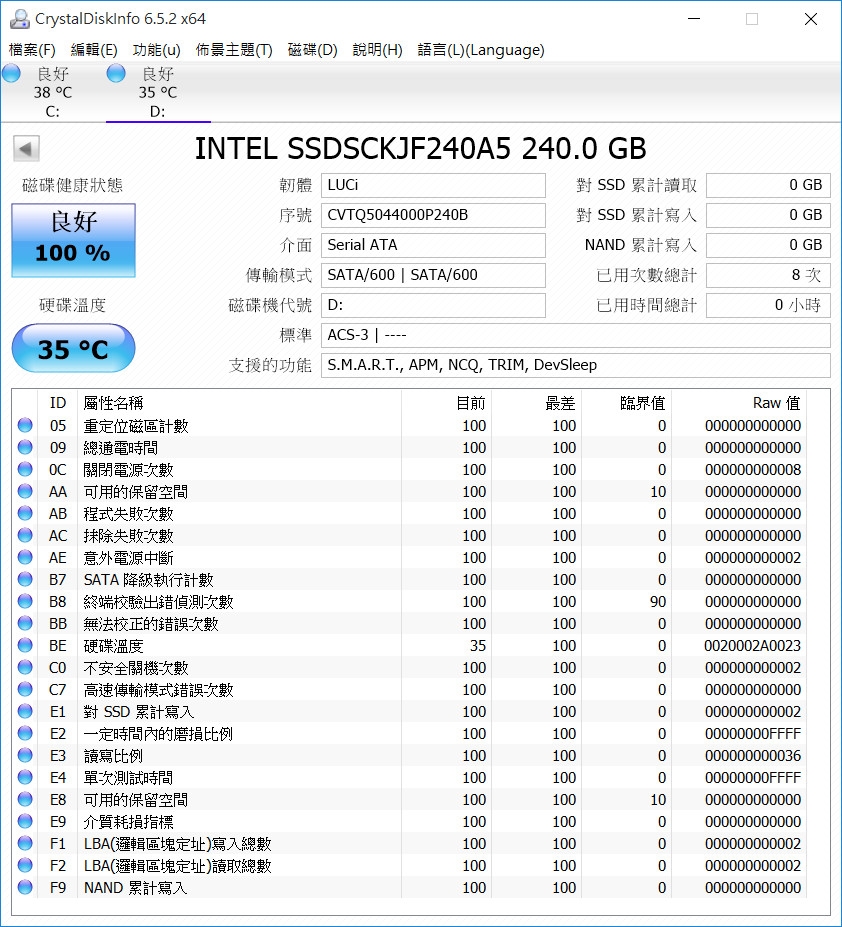Click the status icon for attribute AE
Image resolution: width=842 pixels, height=927 pixels.
(25, 557)
